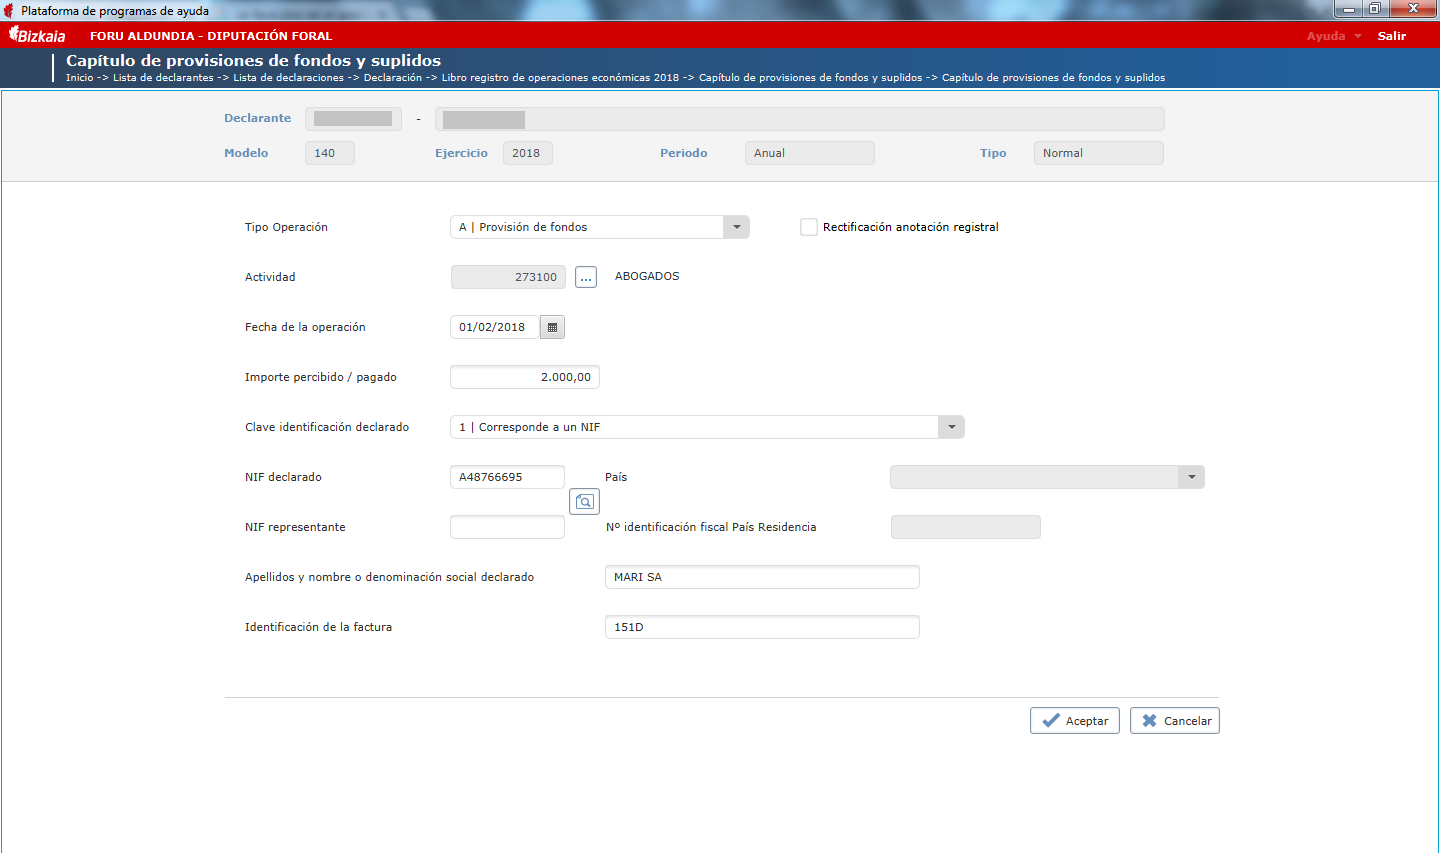Click the Actividad code field 273100
The width and height of the screenshot is (1440, 853).
508,277
